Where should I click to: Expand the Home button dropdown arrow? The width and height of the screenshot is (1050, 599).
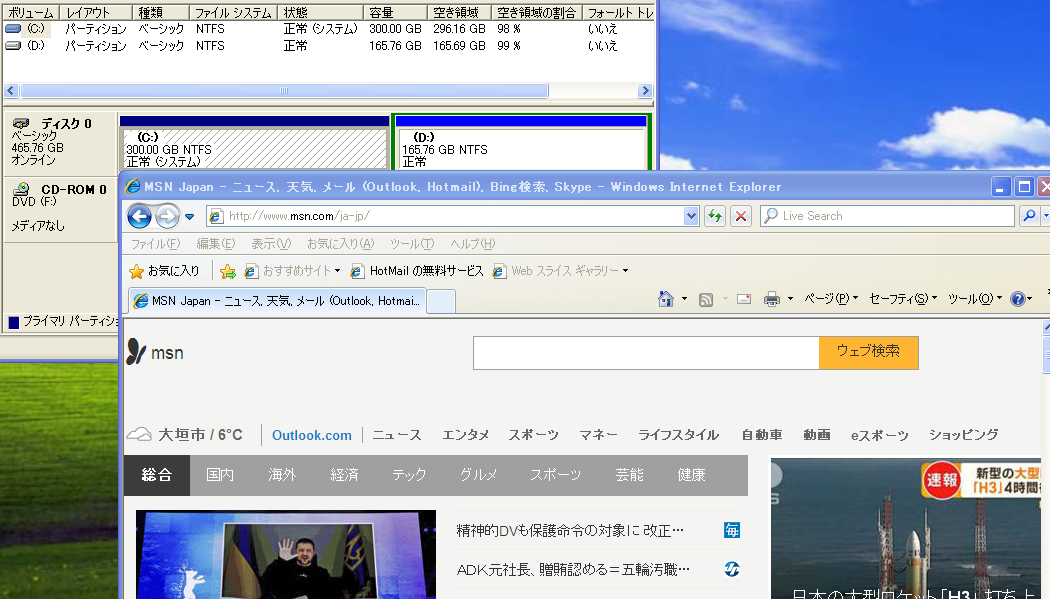pos(684,298)
